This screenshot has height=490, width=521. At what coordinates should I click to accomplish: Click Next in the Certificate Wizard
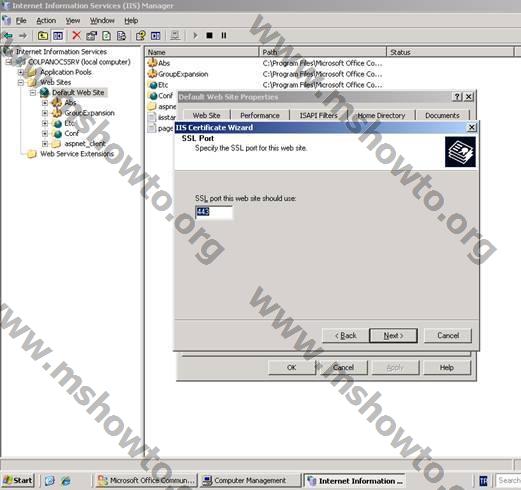[393, 335]
